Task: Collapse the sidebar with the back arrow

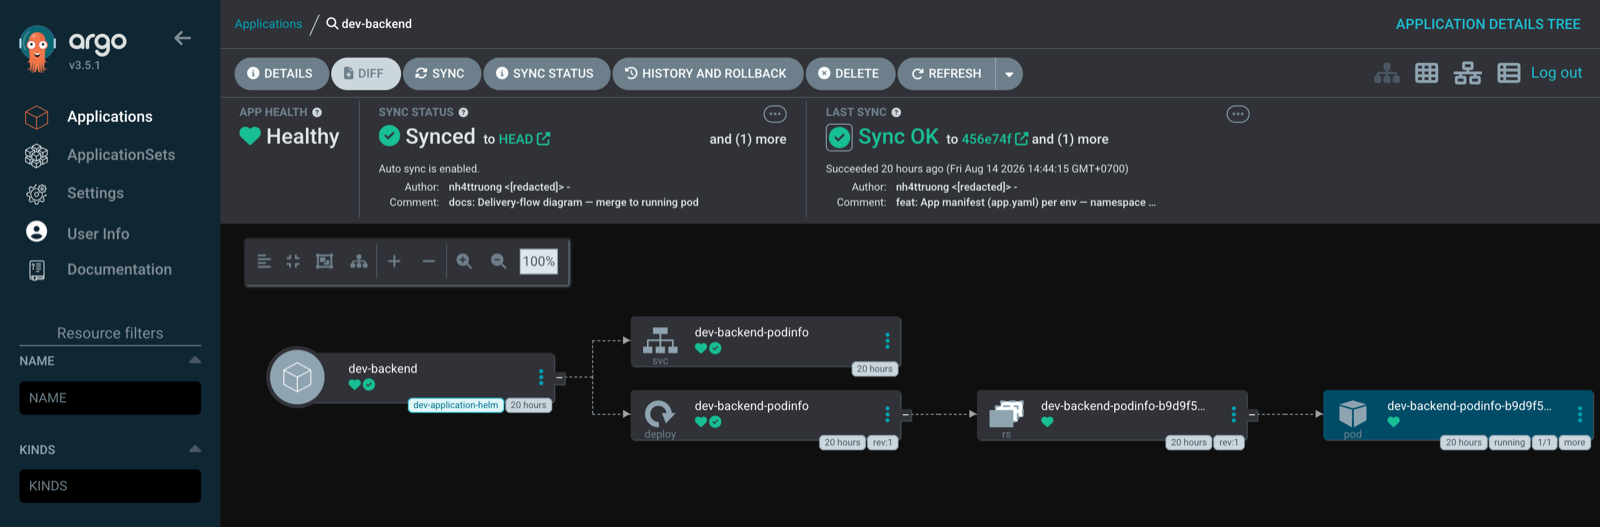Action: (x=182, y=38)
